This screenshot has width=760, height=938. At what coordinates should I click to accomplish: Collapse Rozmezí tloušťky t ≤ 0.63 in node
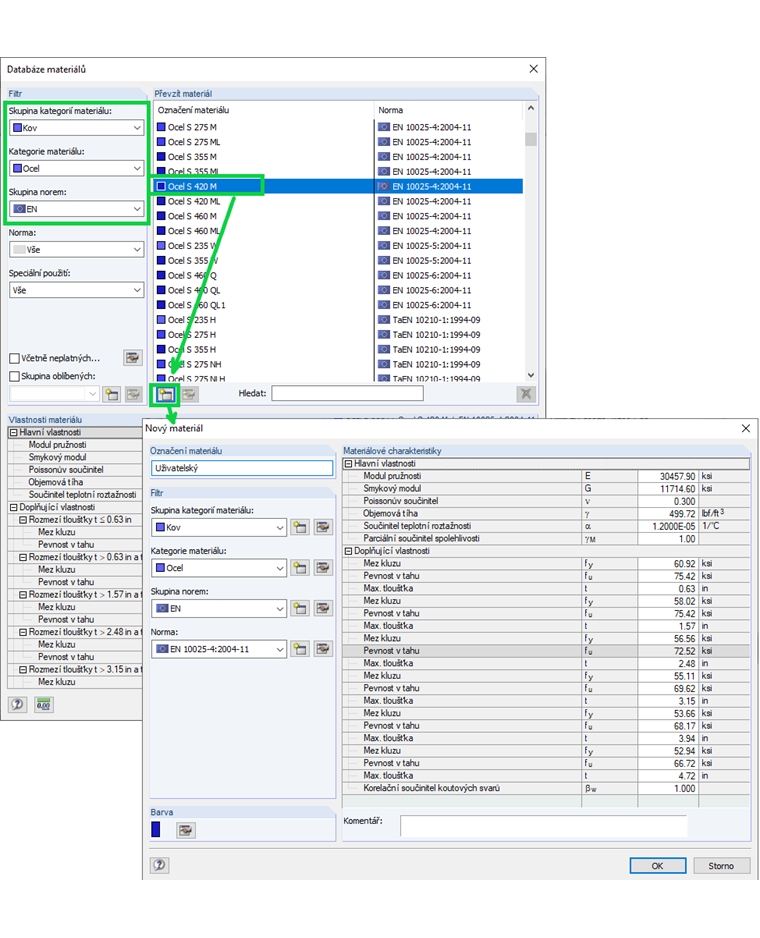tap(23, 520)
